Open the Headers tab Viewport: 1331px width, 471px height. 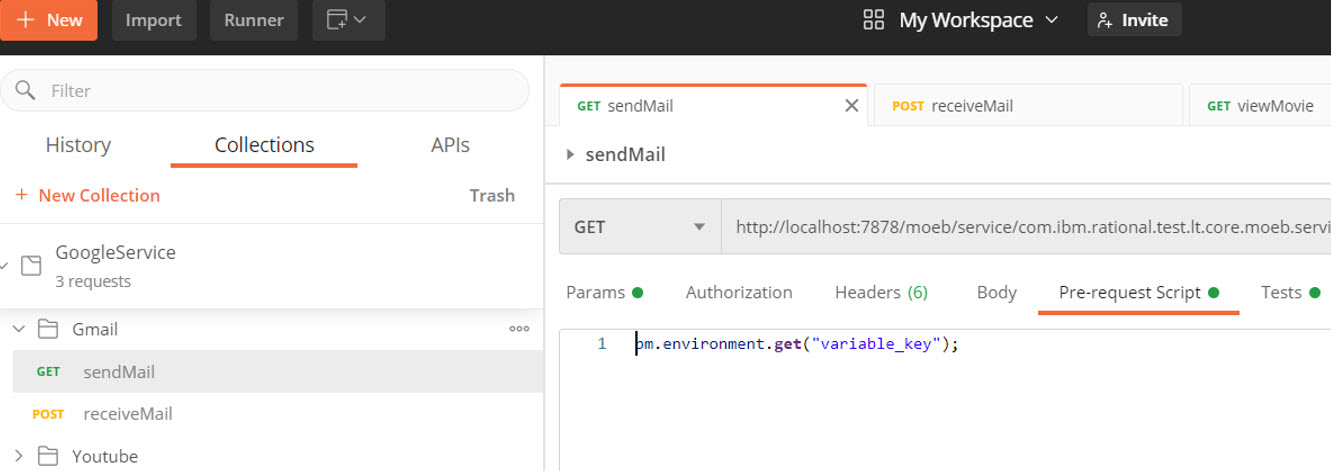click(x=881, y=292)
